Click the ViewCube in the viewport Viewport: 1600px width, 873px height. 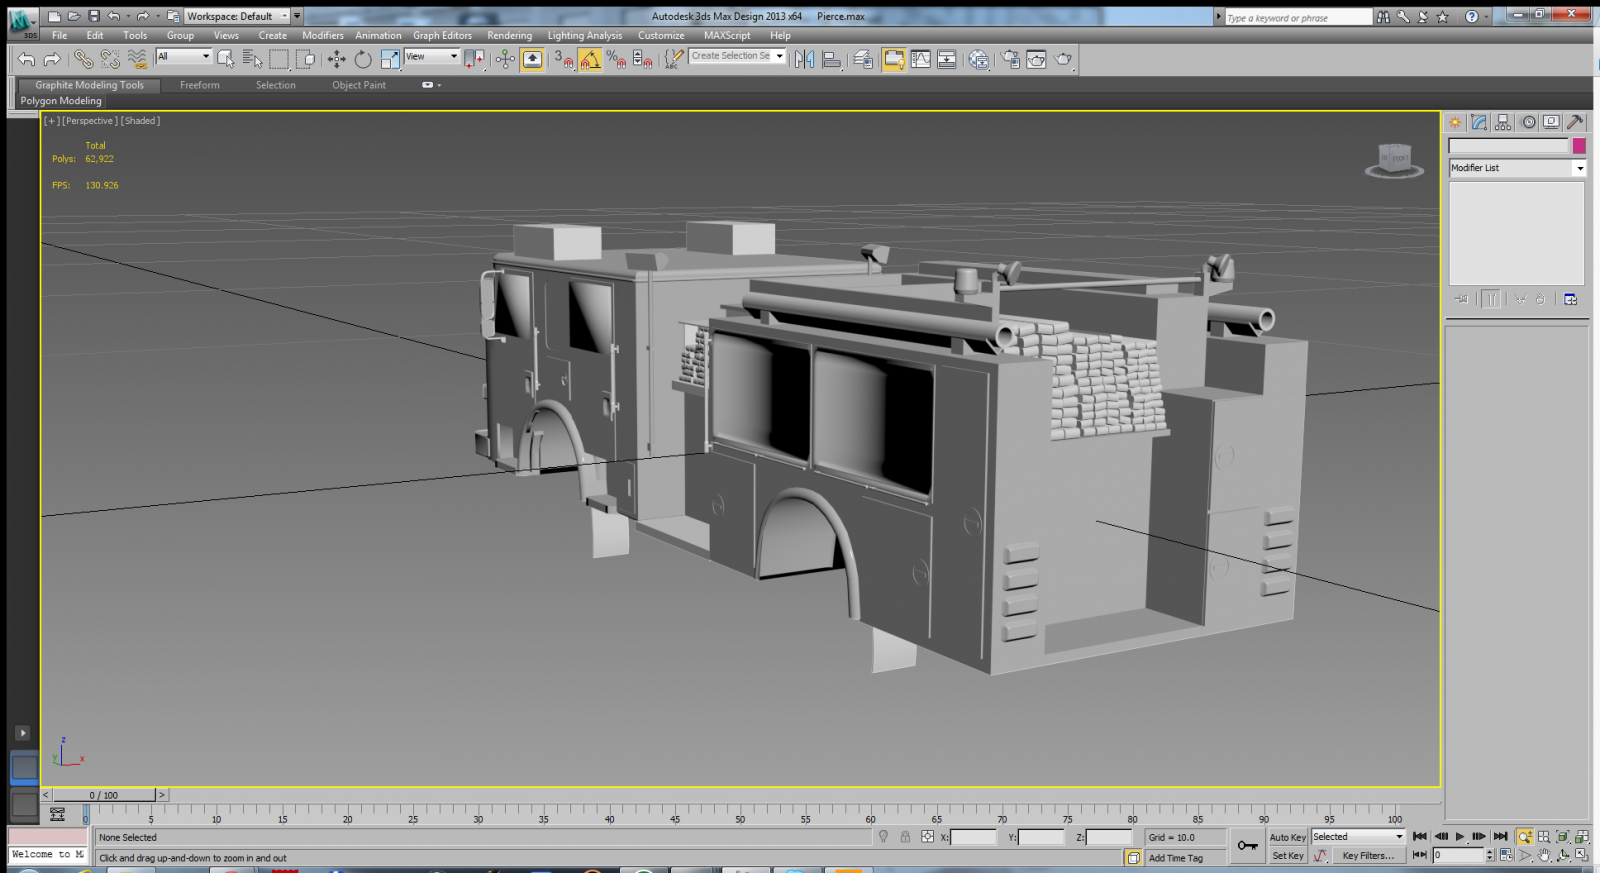(1394, 159)
